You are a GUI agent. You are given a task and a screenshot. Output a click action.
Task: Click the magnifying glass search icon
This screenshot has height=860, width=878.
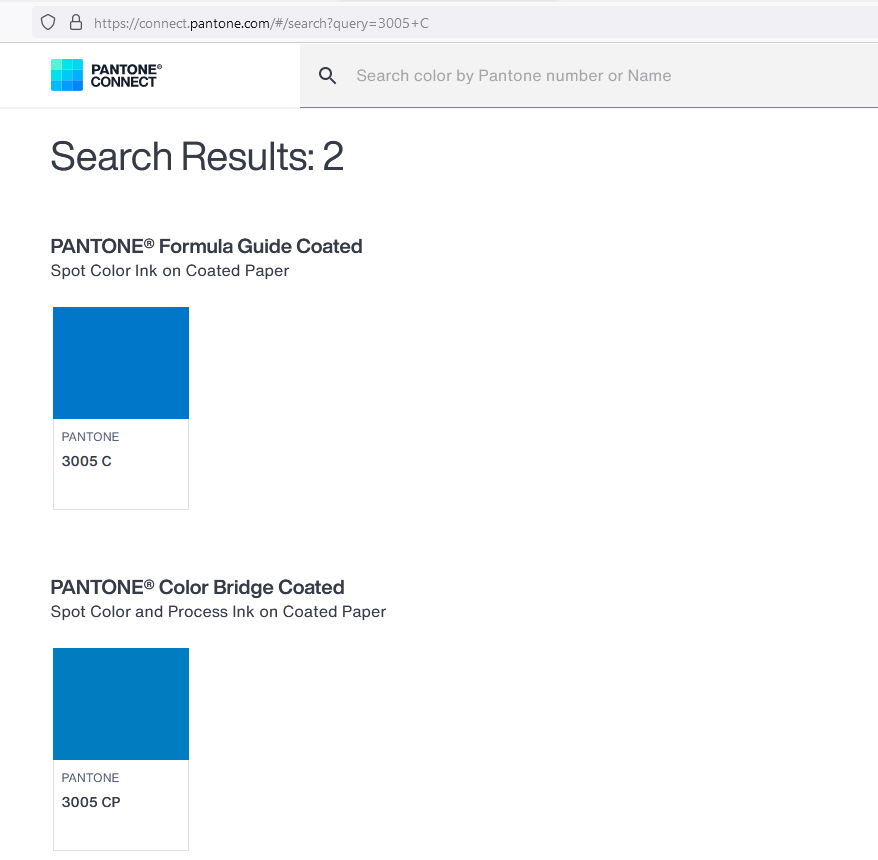(328, 76)
